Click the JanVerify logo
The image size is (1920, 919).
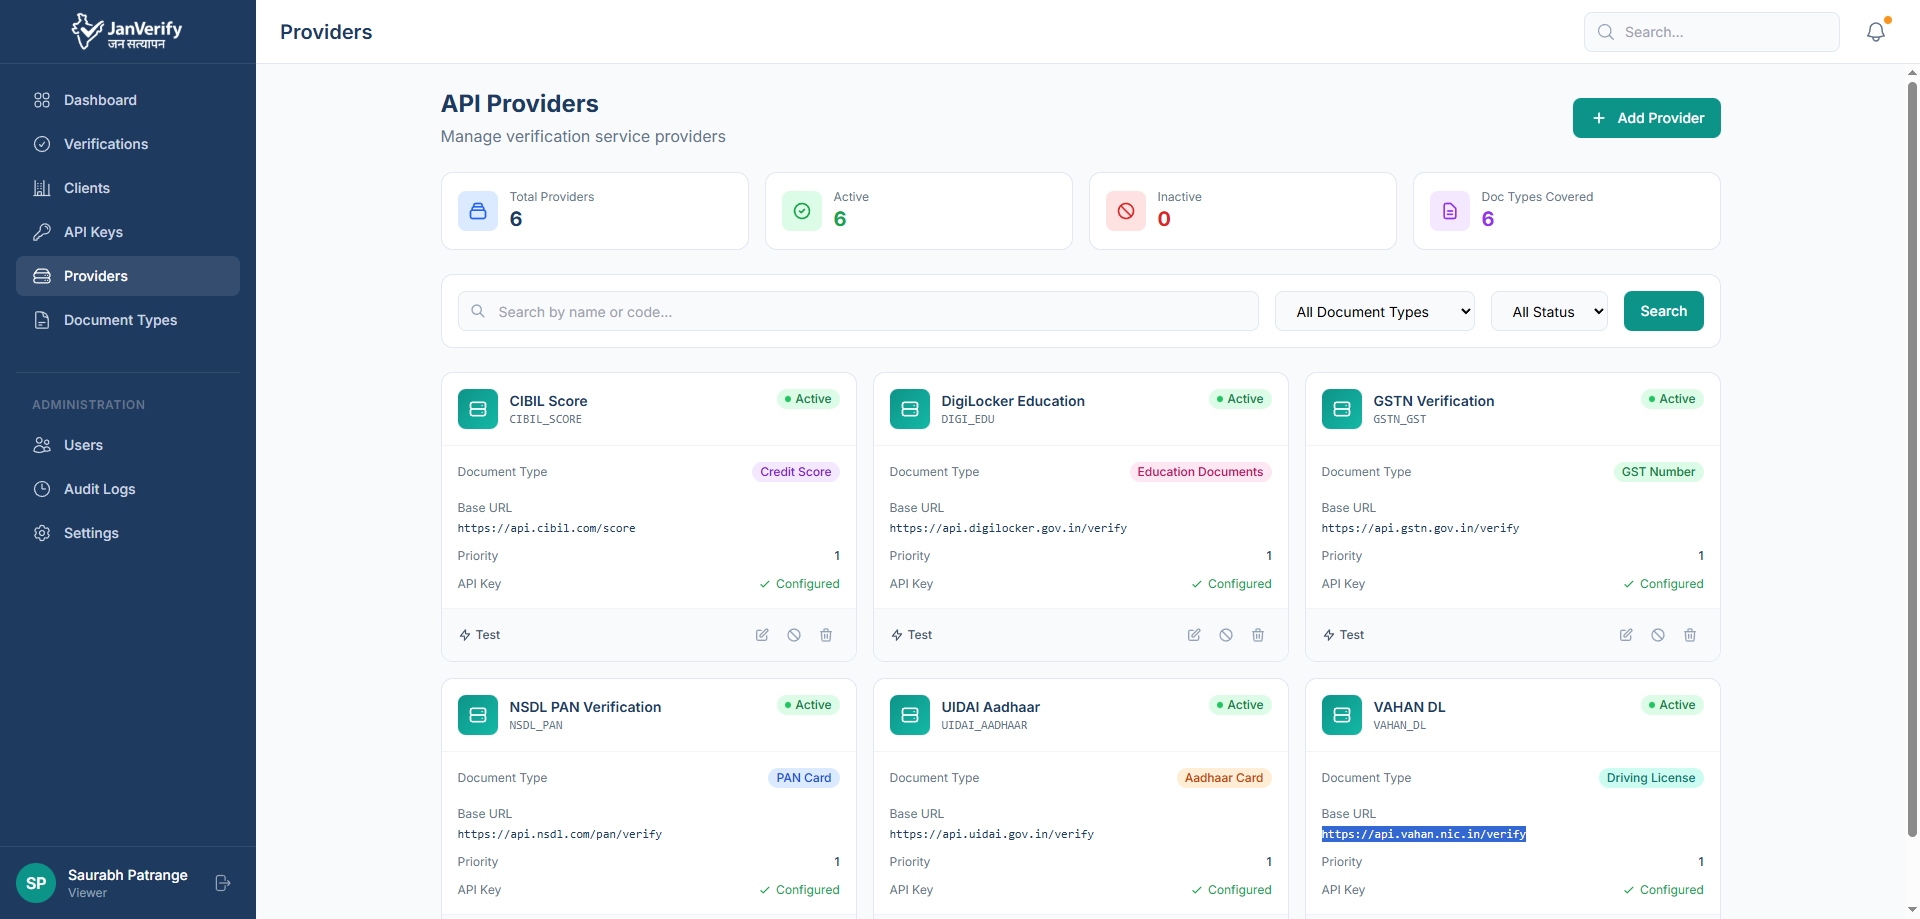click(x=127, y=31)
